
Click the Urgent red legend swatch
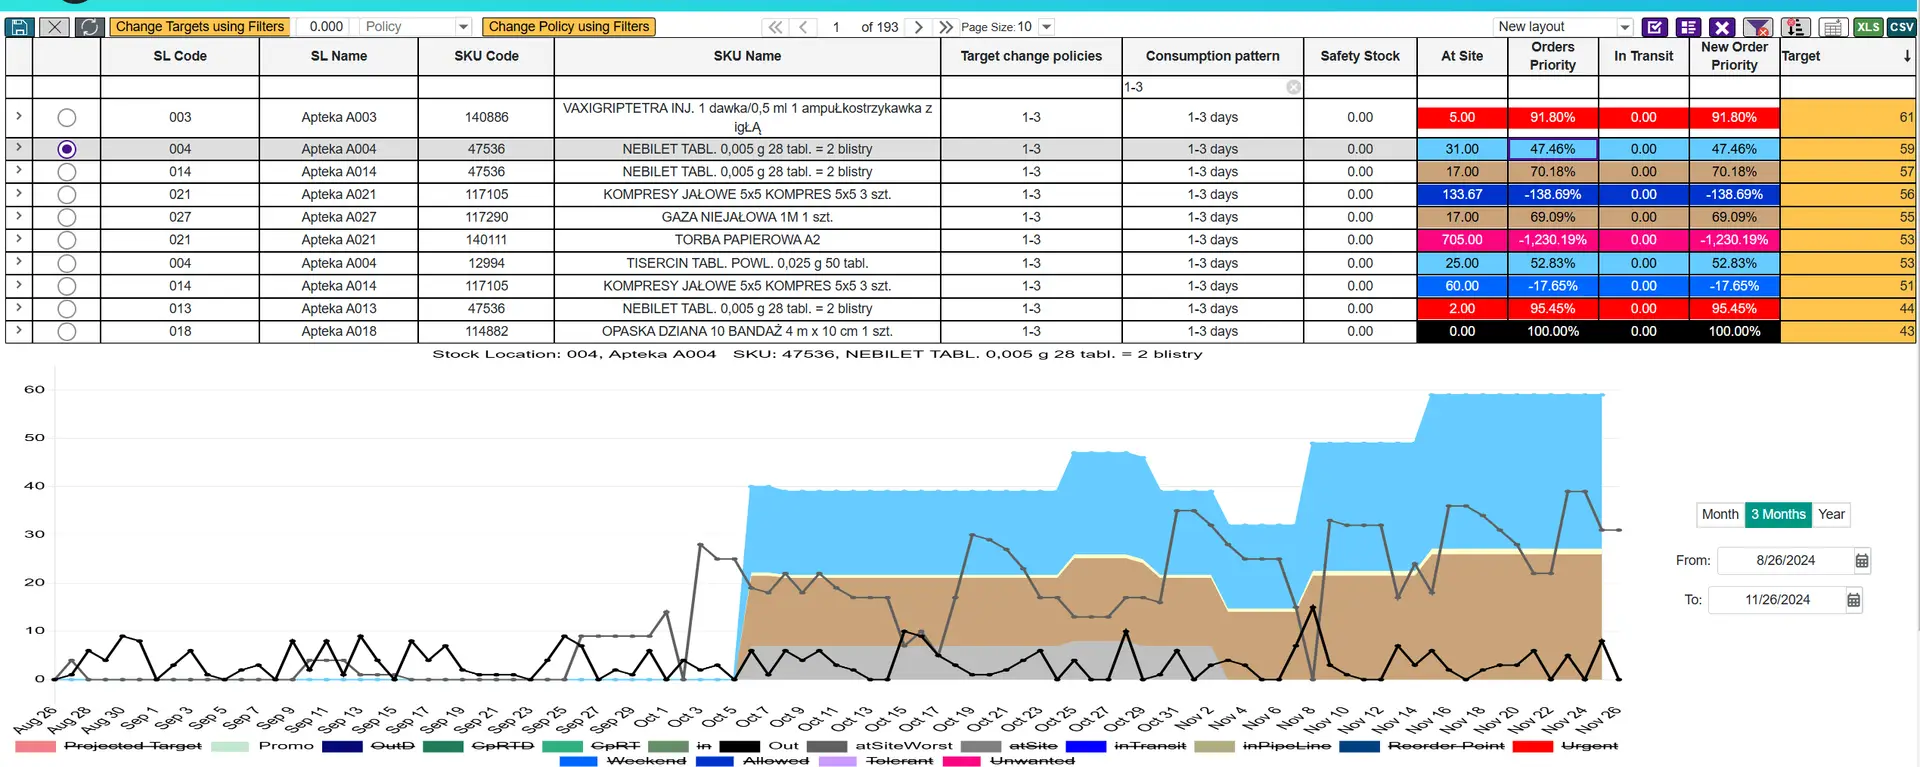pyautogui.click(x=1533, y=746)
